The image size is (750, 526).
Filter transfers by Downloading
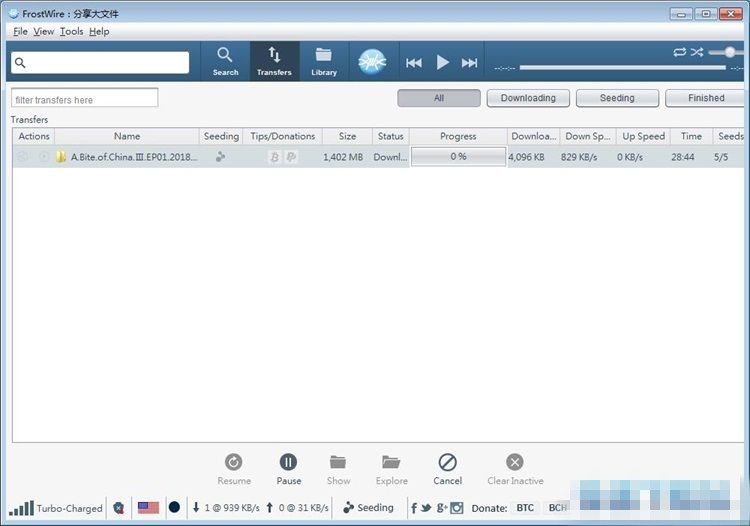(x=528, y=98)
